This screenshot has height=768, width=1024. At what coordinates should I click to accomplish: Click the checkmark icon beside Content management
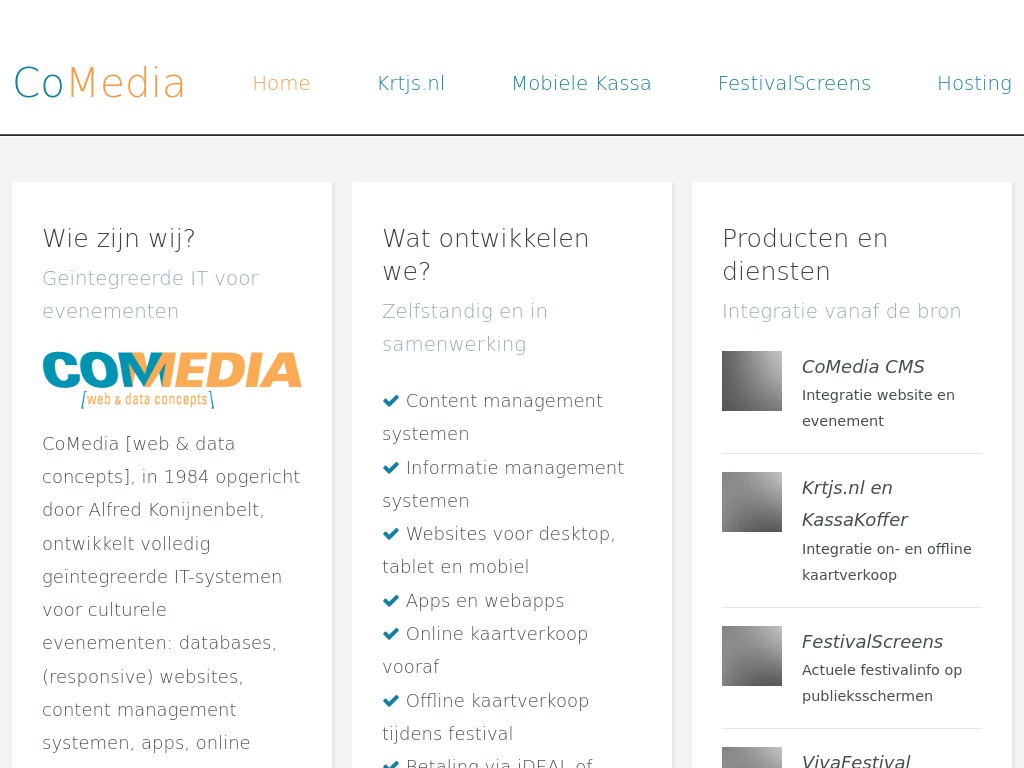click(391, 401)
